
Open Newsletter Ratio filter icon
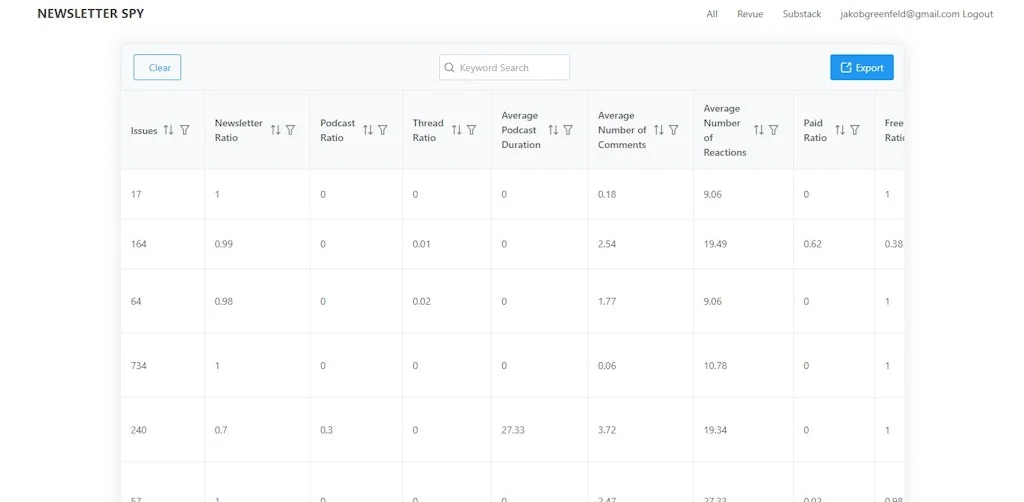pyautogui.click(x=291, y=130)
